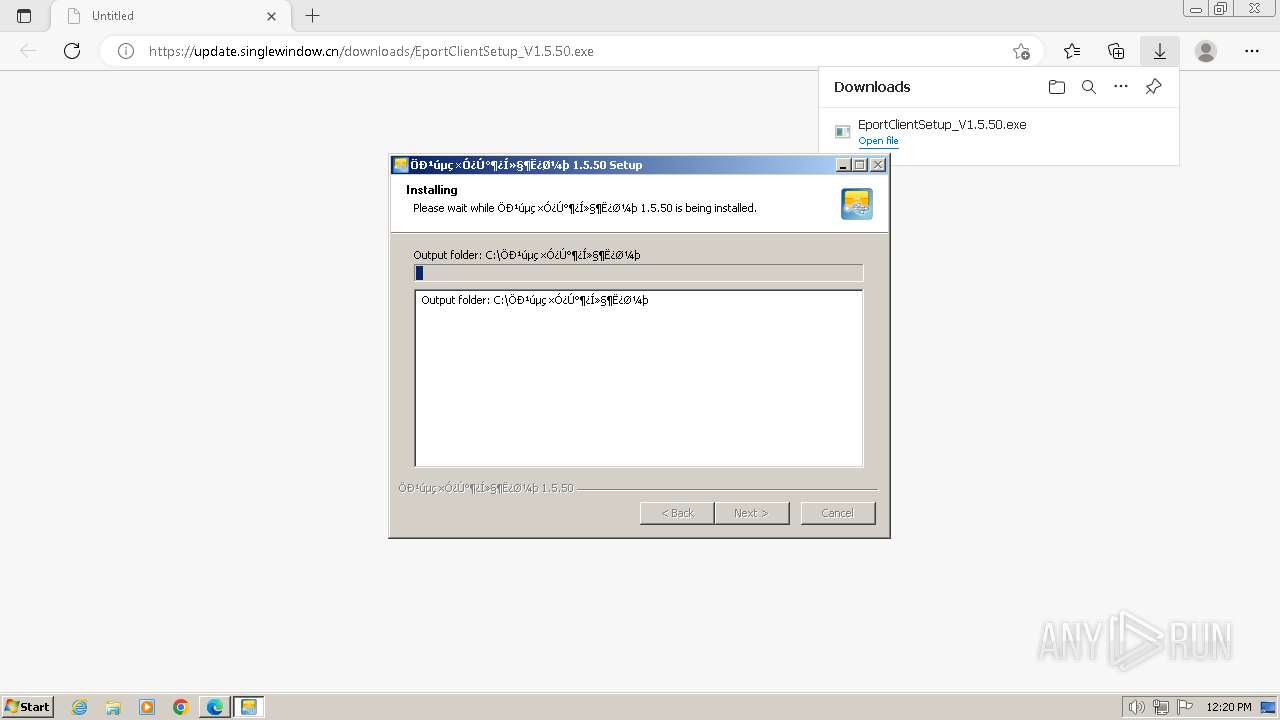The image size is (1280, 720).
Task: Click the installation progress bar
Action: pos(638,273)
